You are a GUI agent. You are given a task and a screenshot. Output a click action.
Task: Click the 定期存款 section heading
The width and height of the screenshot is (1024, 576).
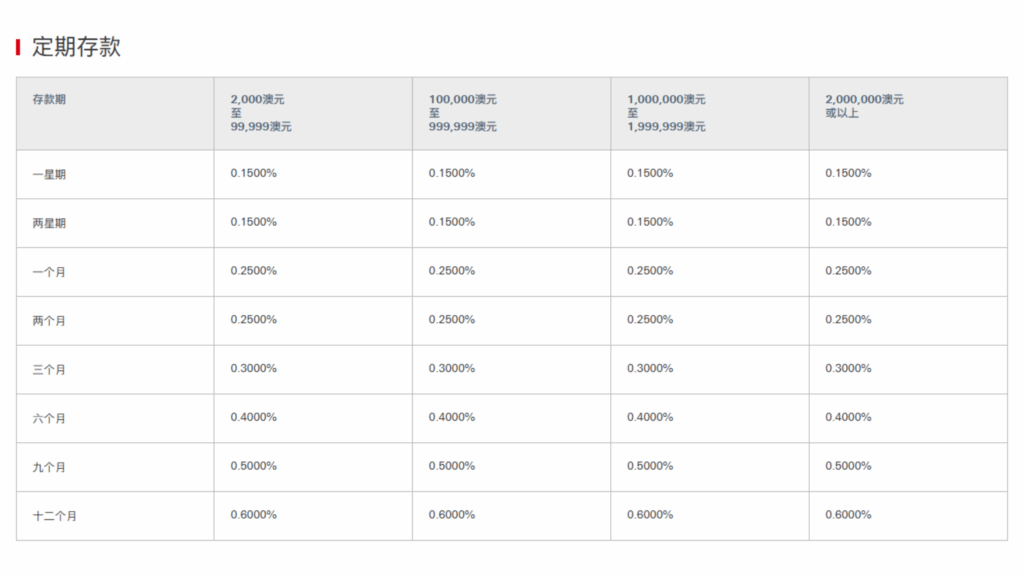(x=76, y=47)
